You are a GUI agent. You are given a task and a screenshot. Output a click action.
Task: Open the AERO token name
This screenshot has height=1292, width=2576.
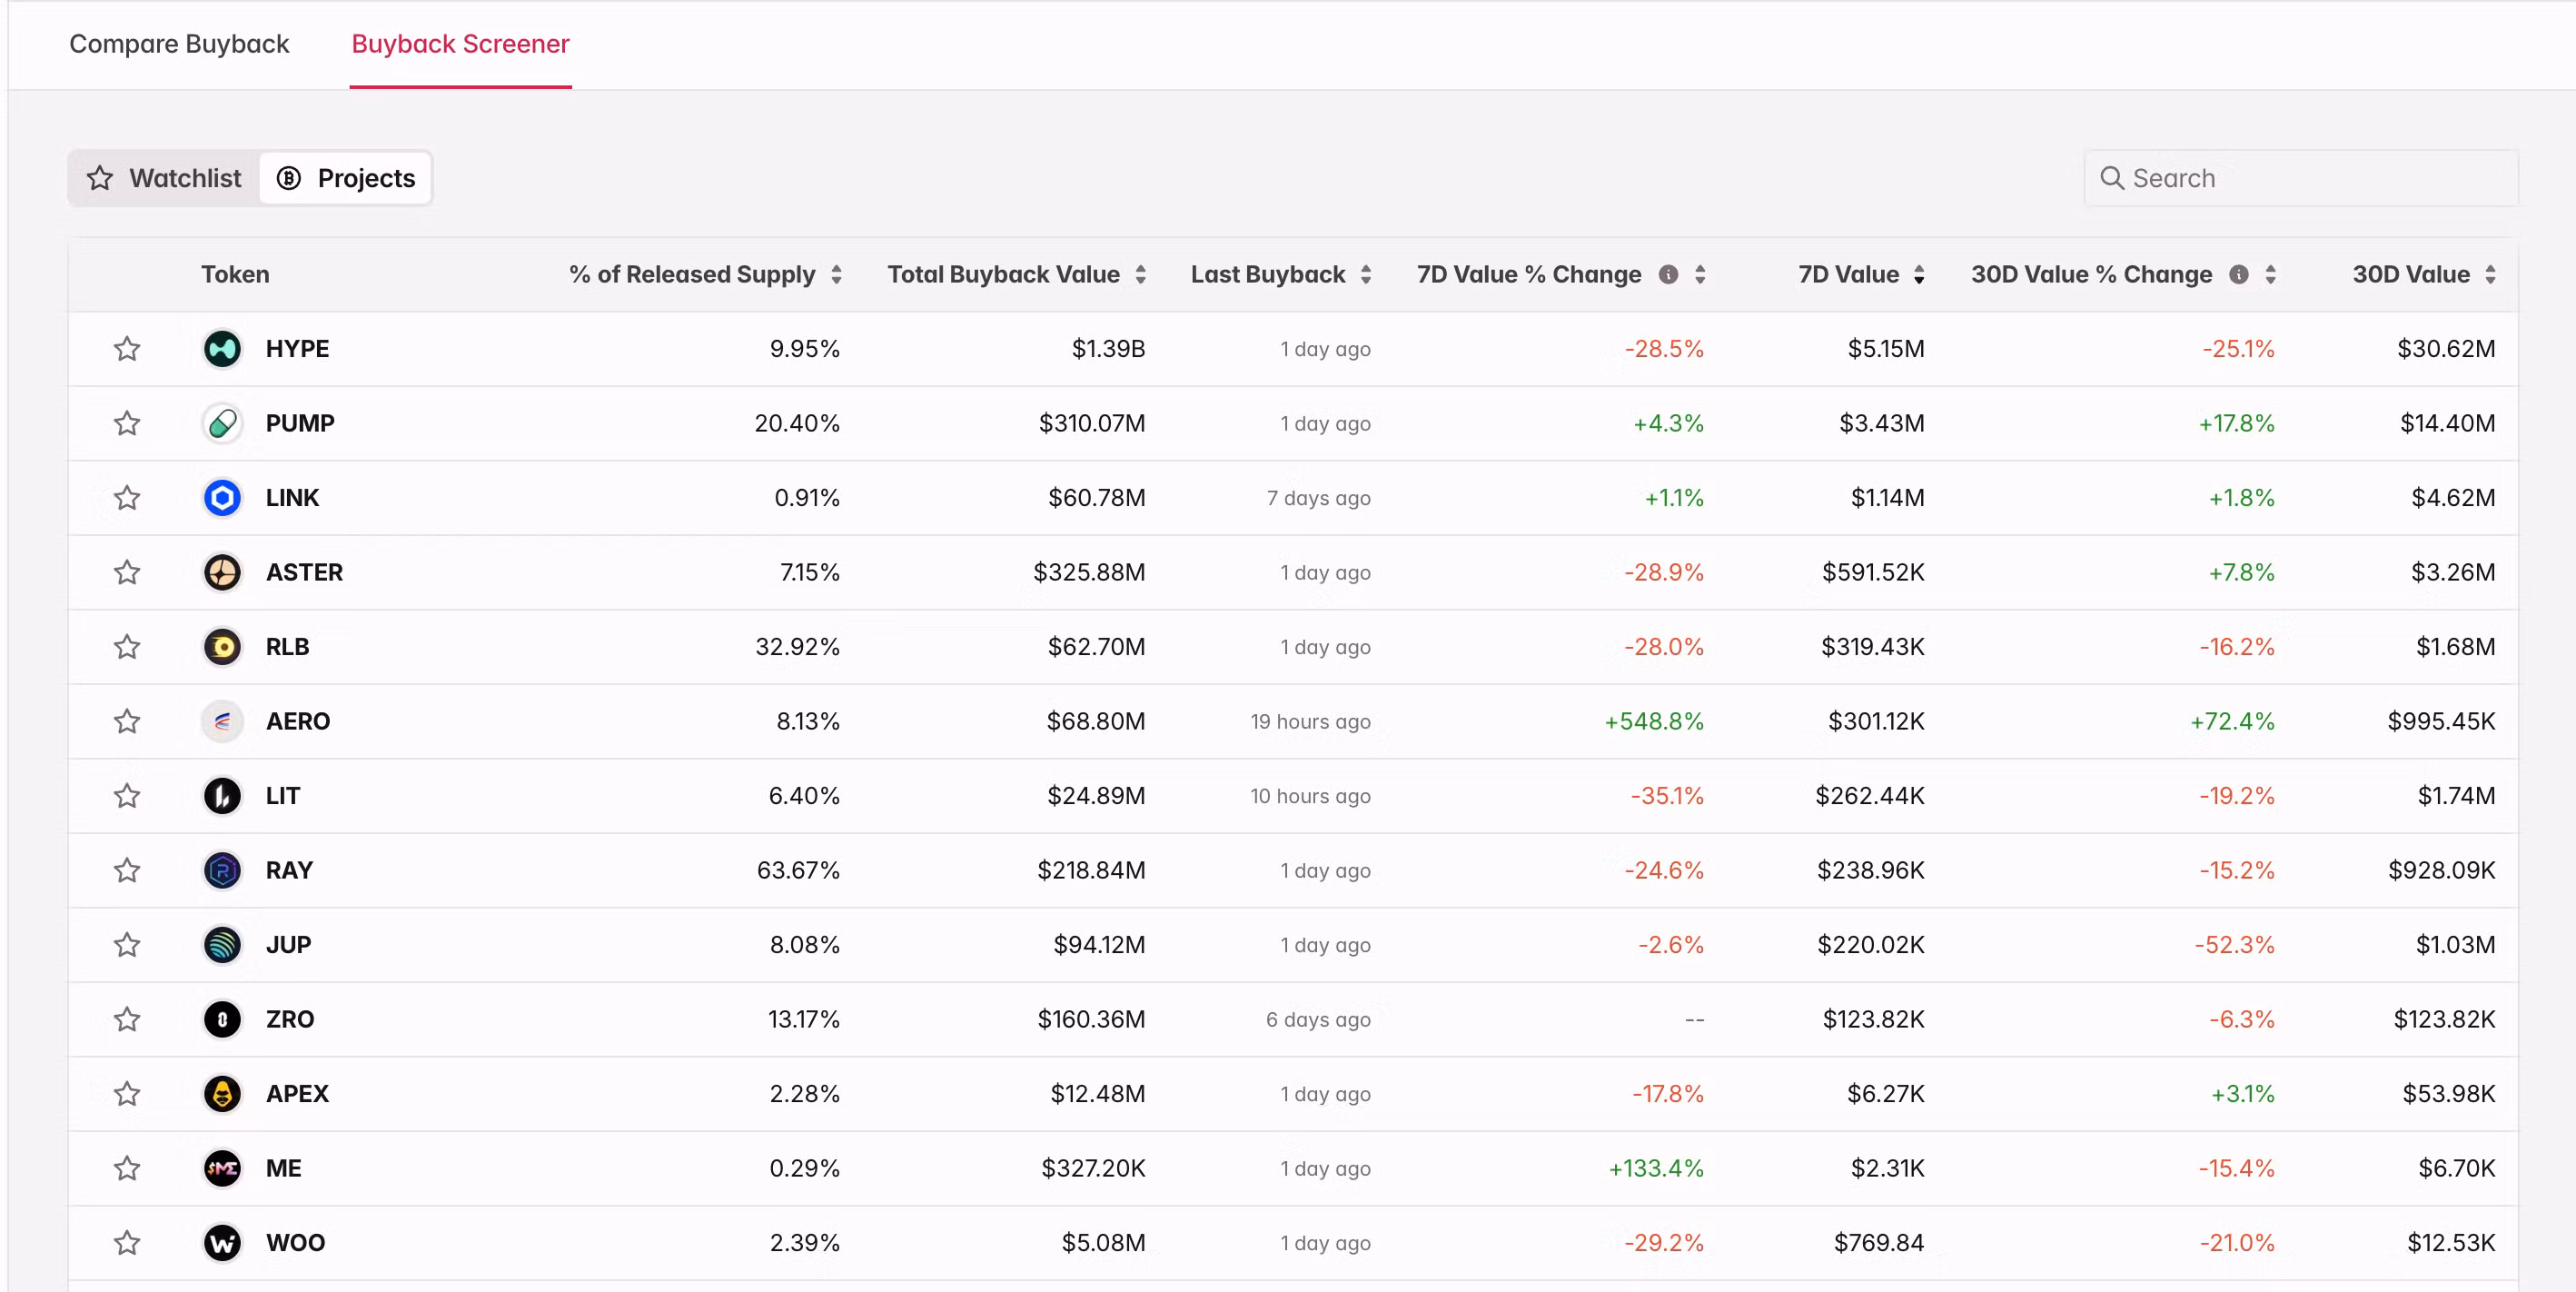pos(298,721)
